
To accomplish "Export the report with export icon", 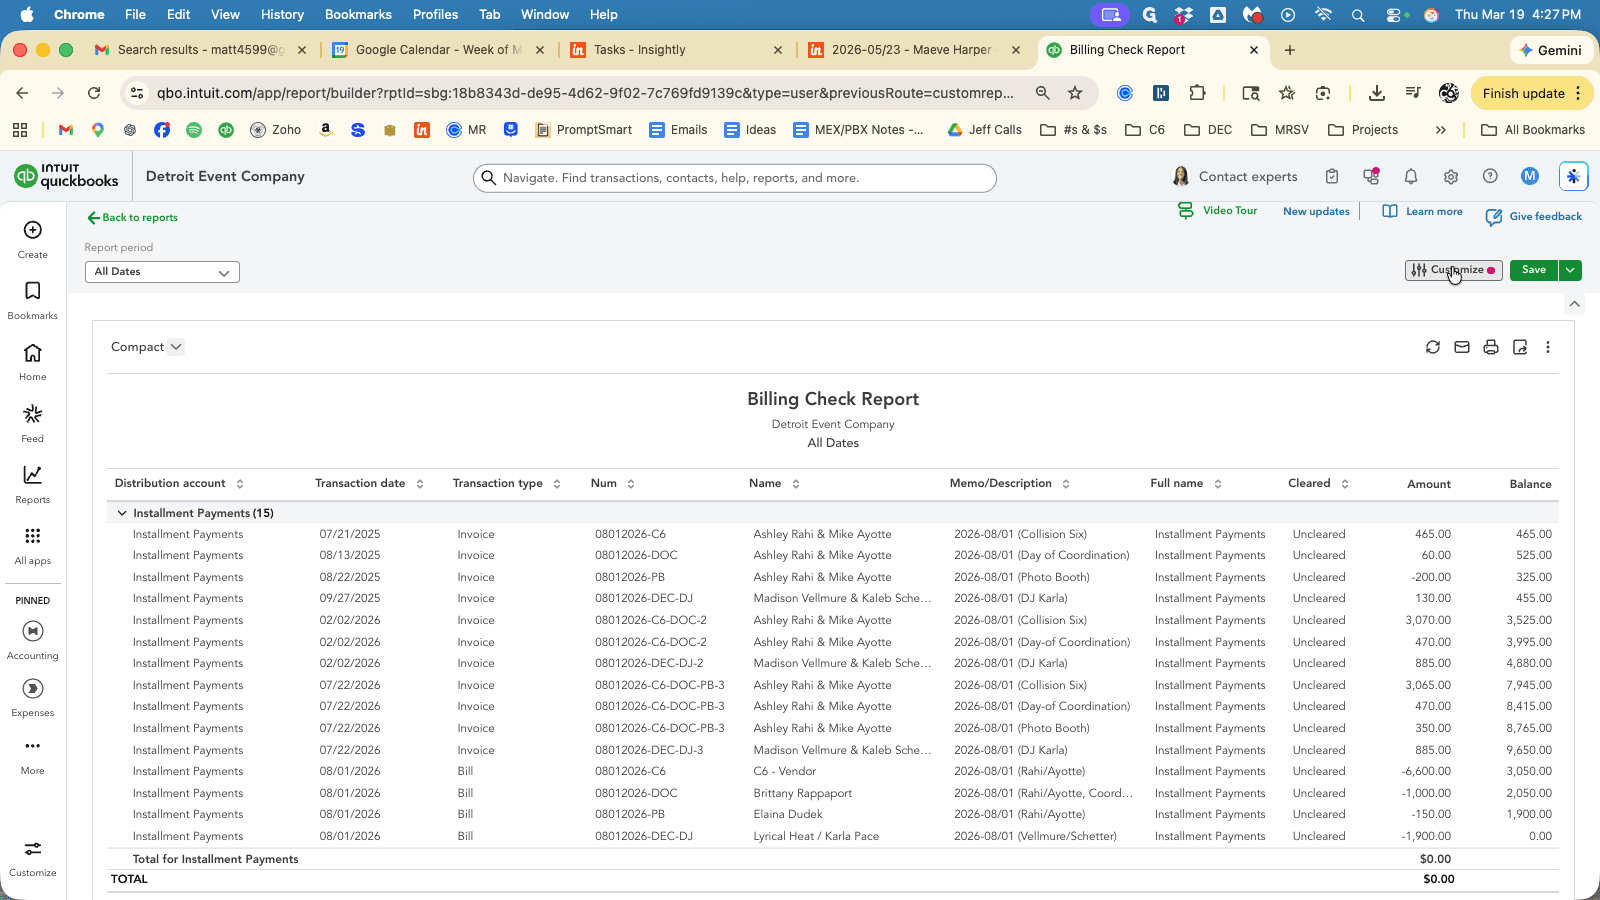I will tap(1520, 347).
